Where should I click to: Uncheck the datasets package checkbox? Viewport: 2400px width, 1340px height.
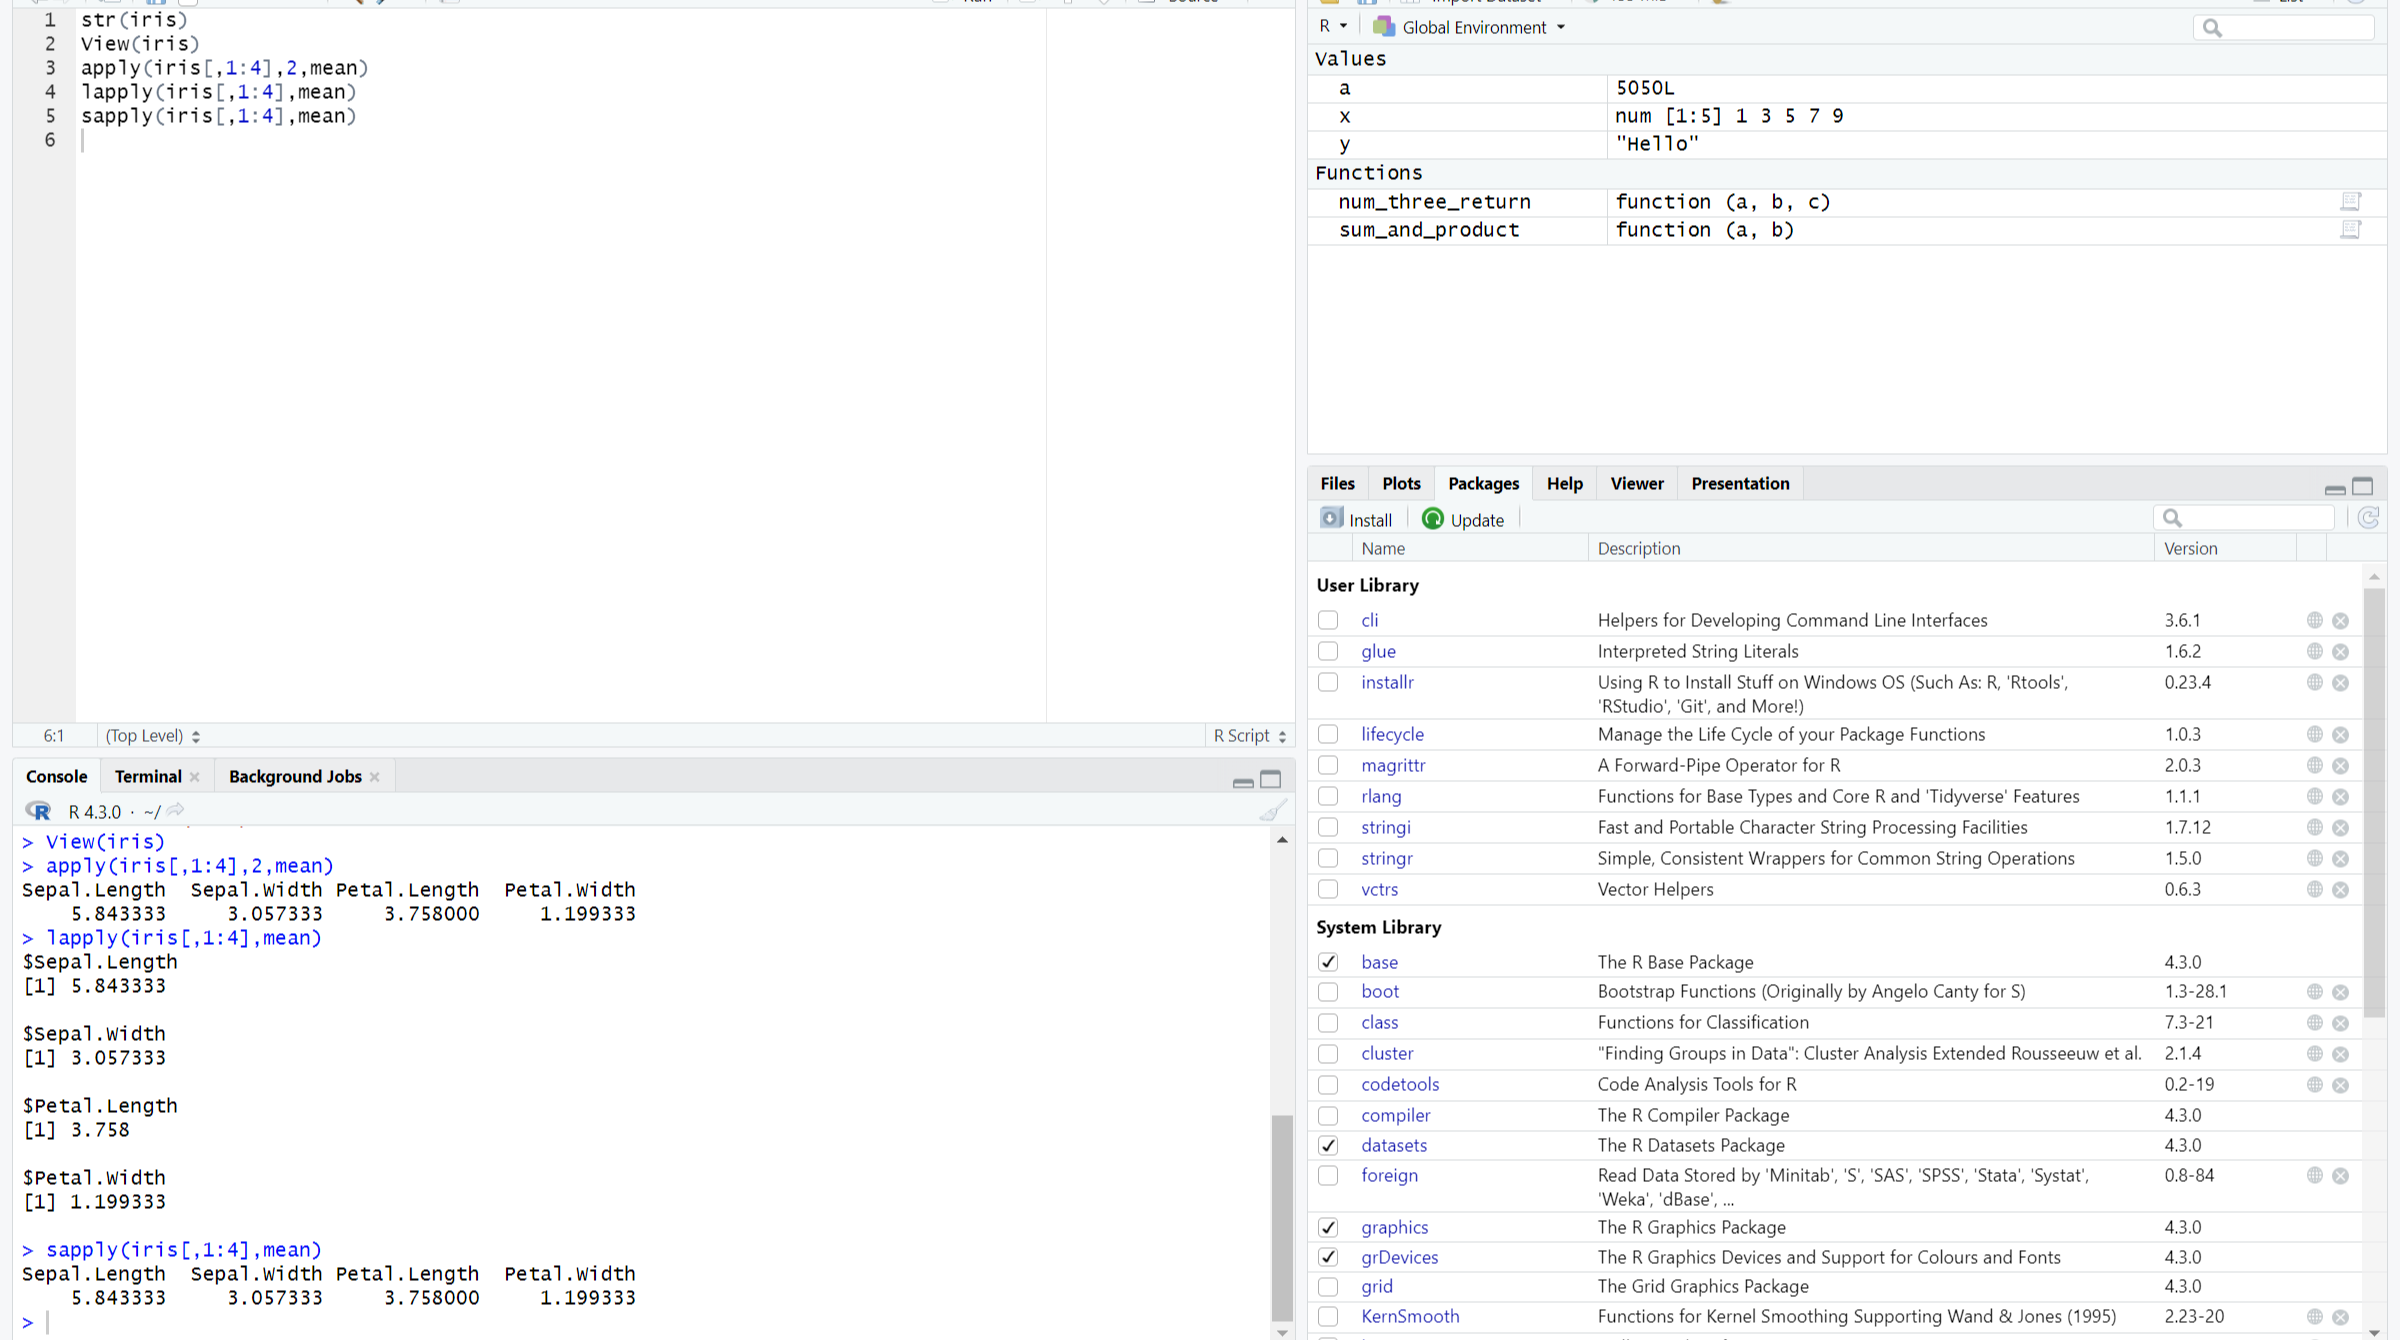coord(1328,1145)
